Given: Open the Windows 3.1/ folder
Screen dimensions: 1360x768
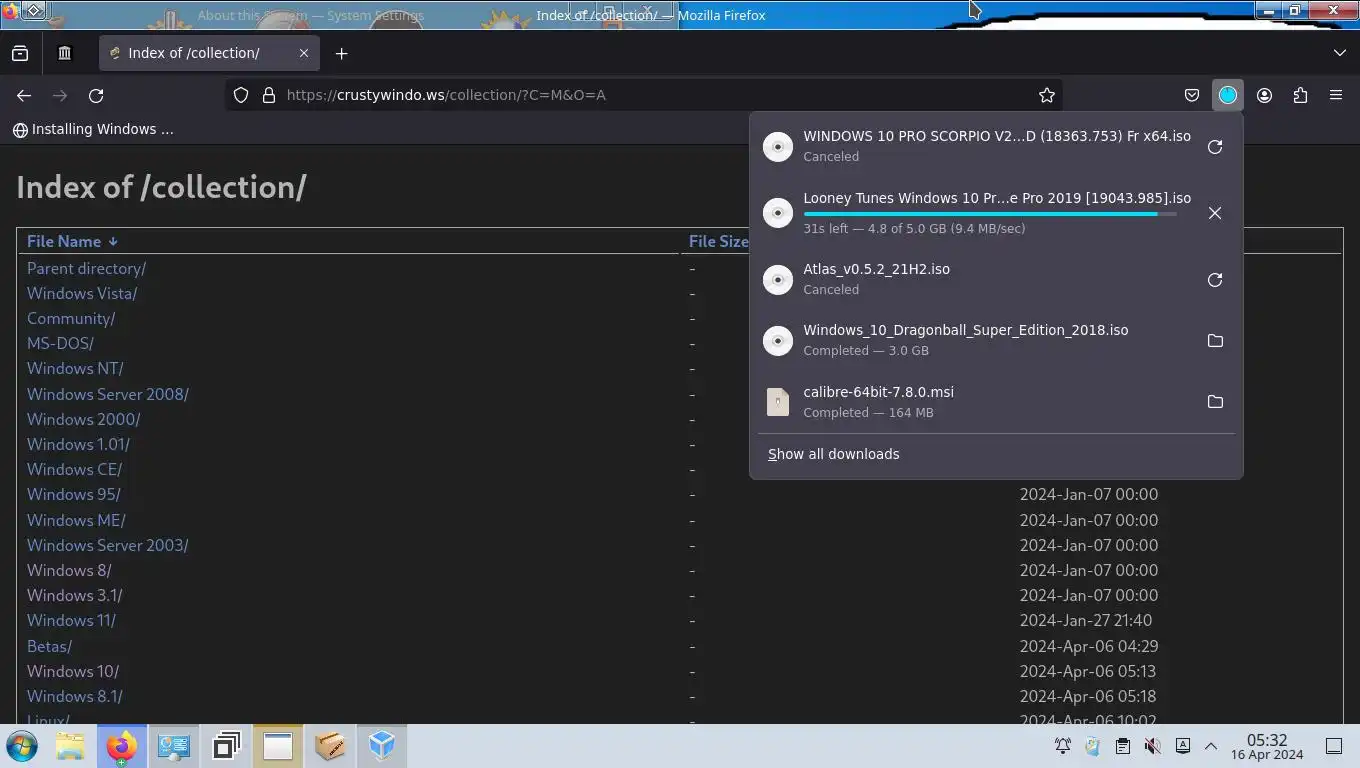Looking at the screenshot, I should click(75, 595).
